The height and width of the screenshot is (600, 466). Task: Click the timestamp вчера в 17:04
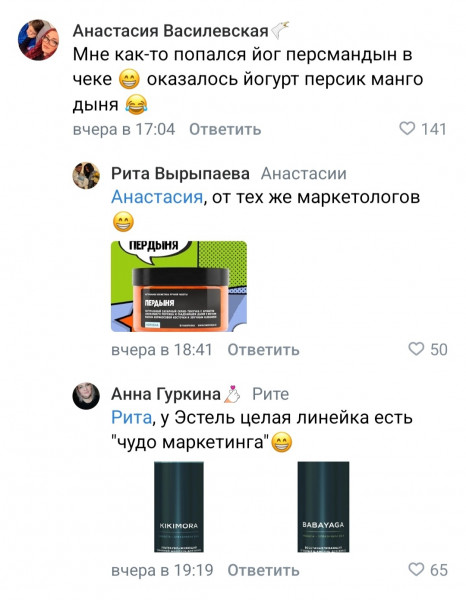124,129
